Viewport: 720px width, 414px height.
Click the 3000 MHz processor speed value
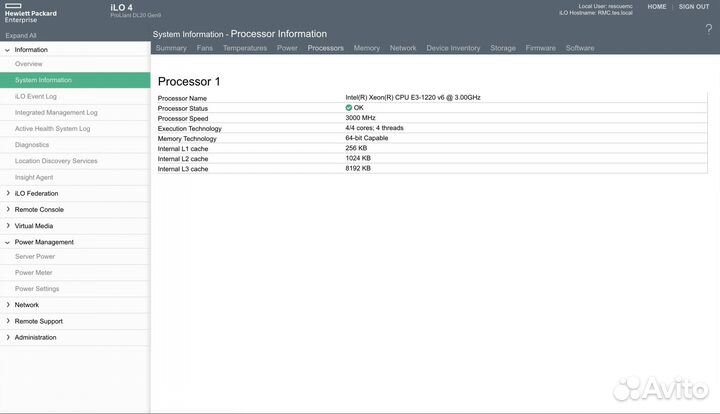(x=360, y=117)
